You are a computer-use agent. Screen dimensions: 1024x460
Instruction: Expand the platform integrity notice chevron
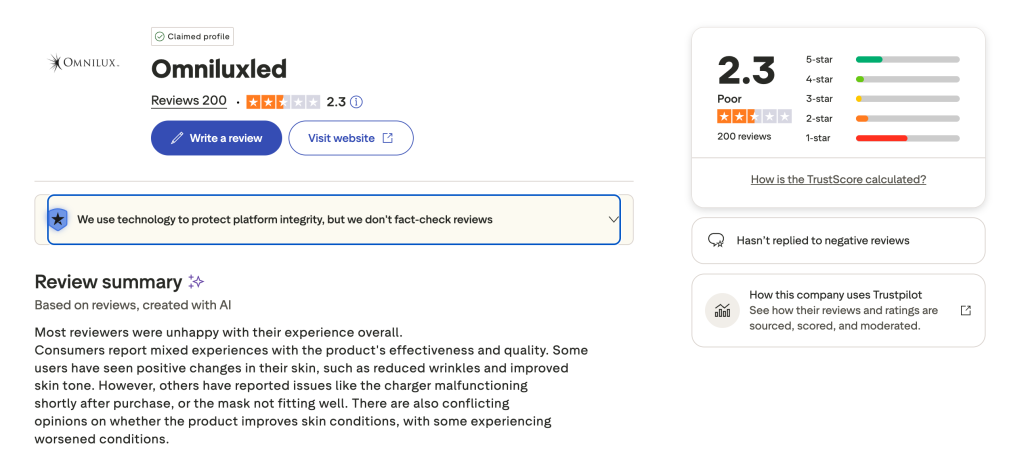pyautogui.click(x=614, y=220)
